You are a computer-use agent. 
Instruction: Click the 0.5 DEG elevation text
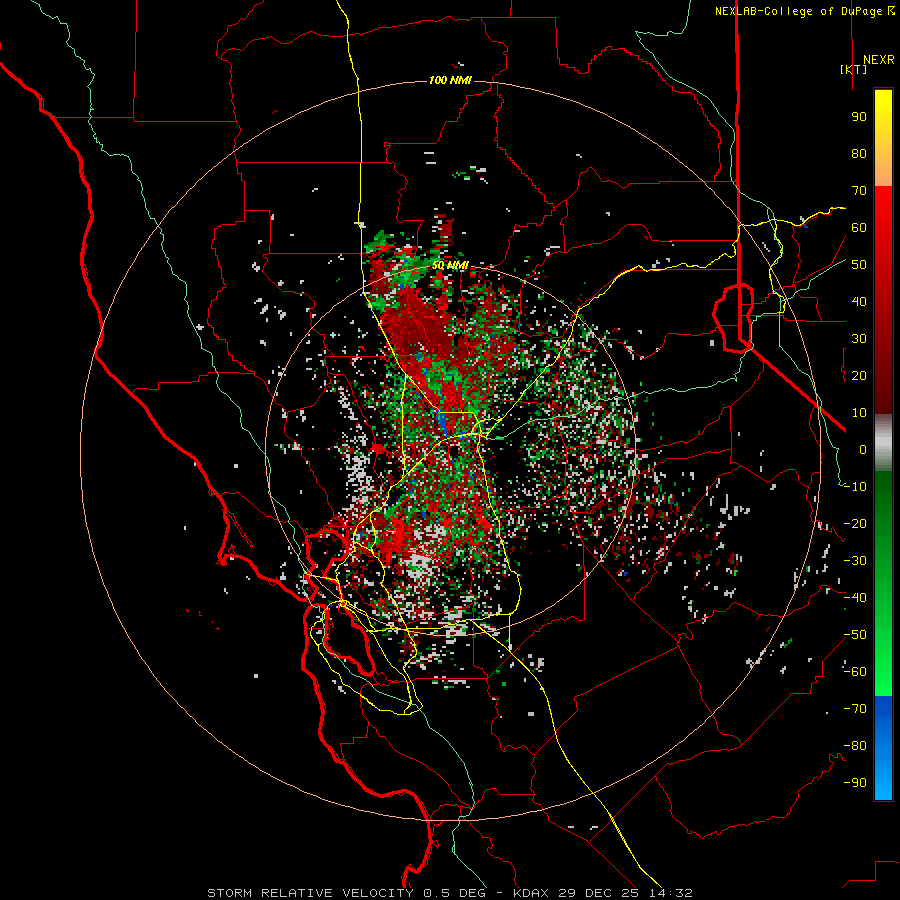pyautogui.click(x=454, y=893)
